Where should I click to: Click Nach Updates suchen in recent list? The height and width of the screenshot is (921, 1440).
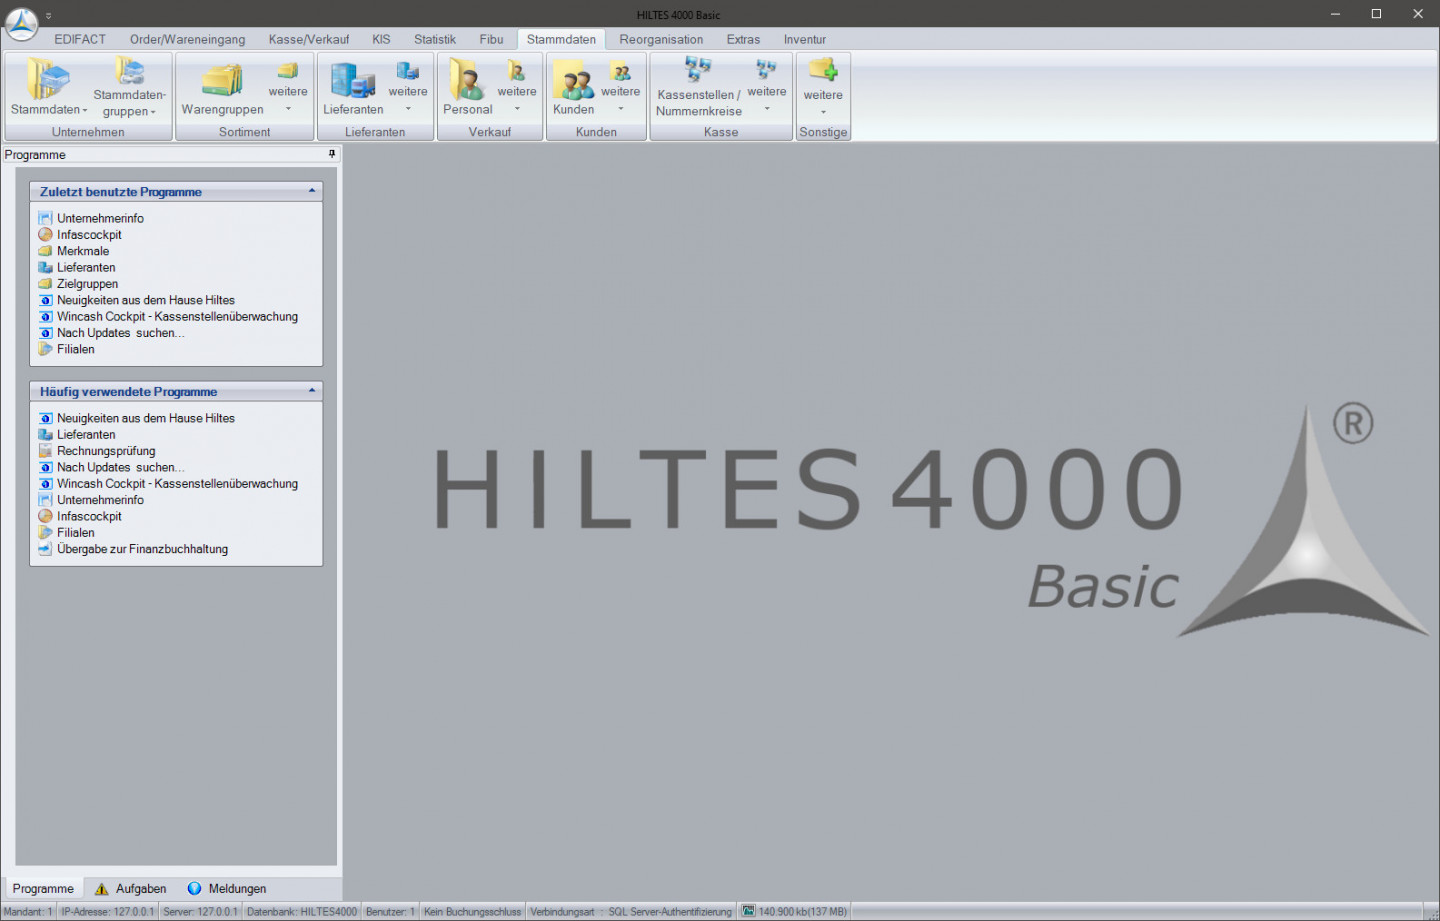point(120,333)
